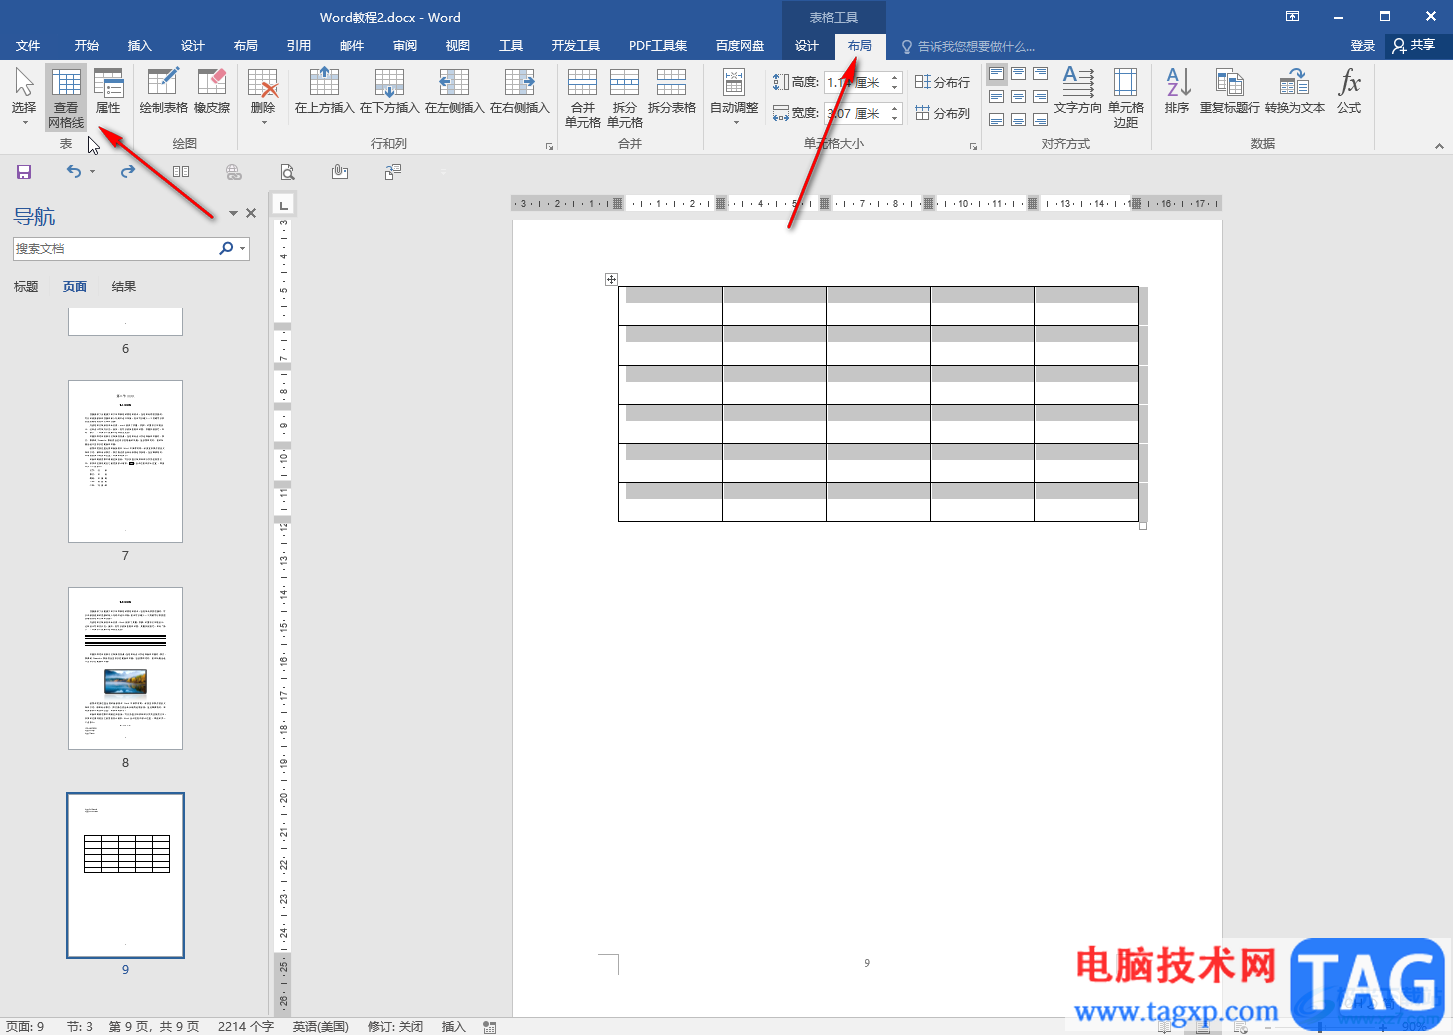Click the table move handle
Image resolution: width=1453 pixels, height=1035 pixels.
(611, 279)
